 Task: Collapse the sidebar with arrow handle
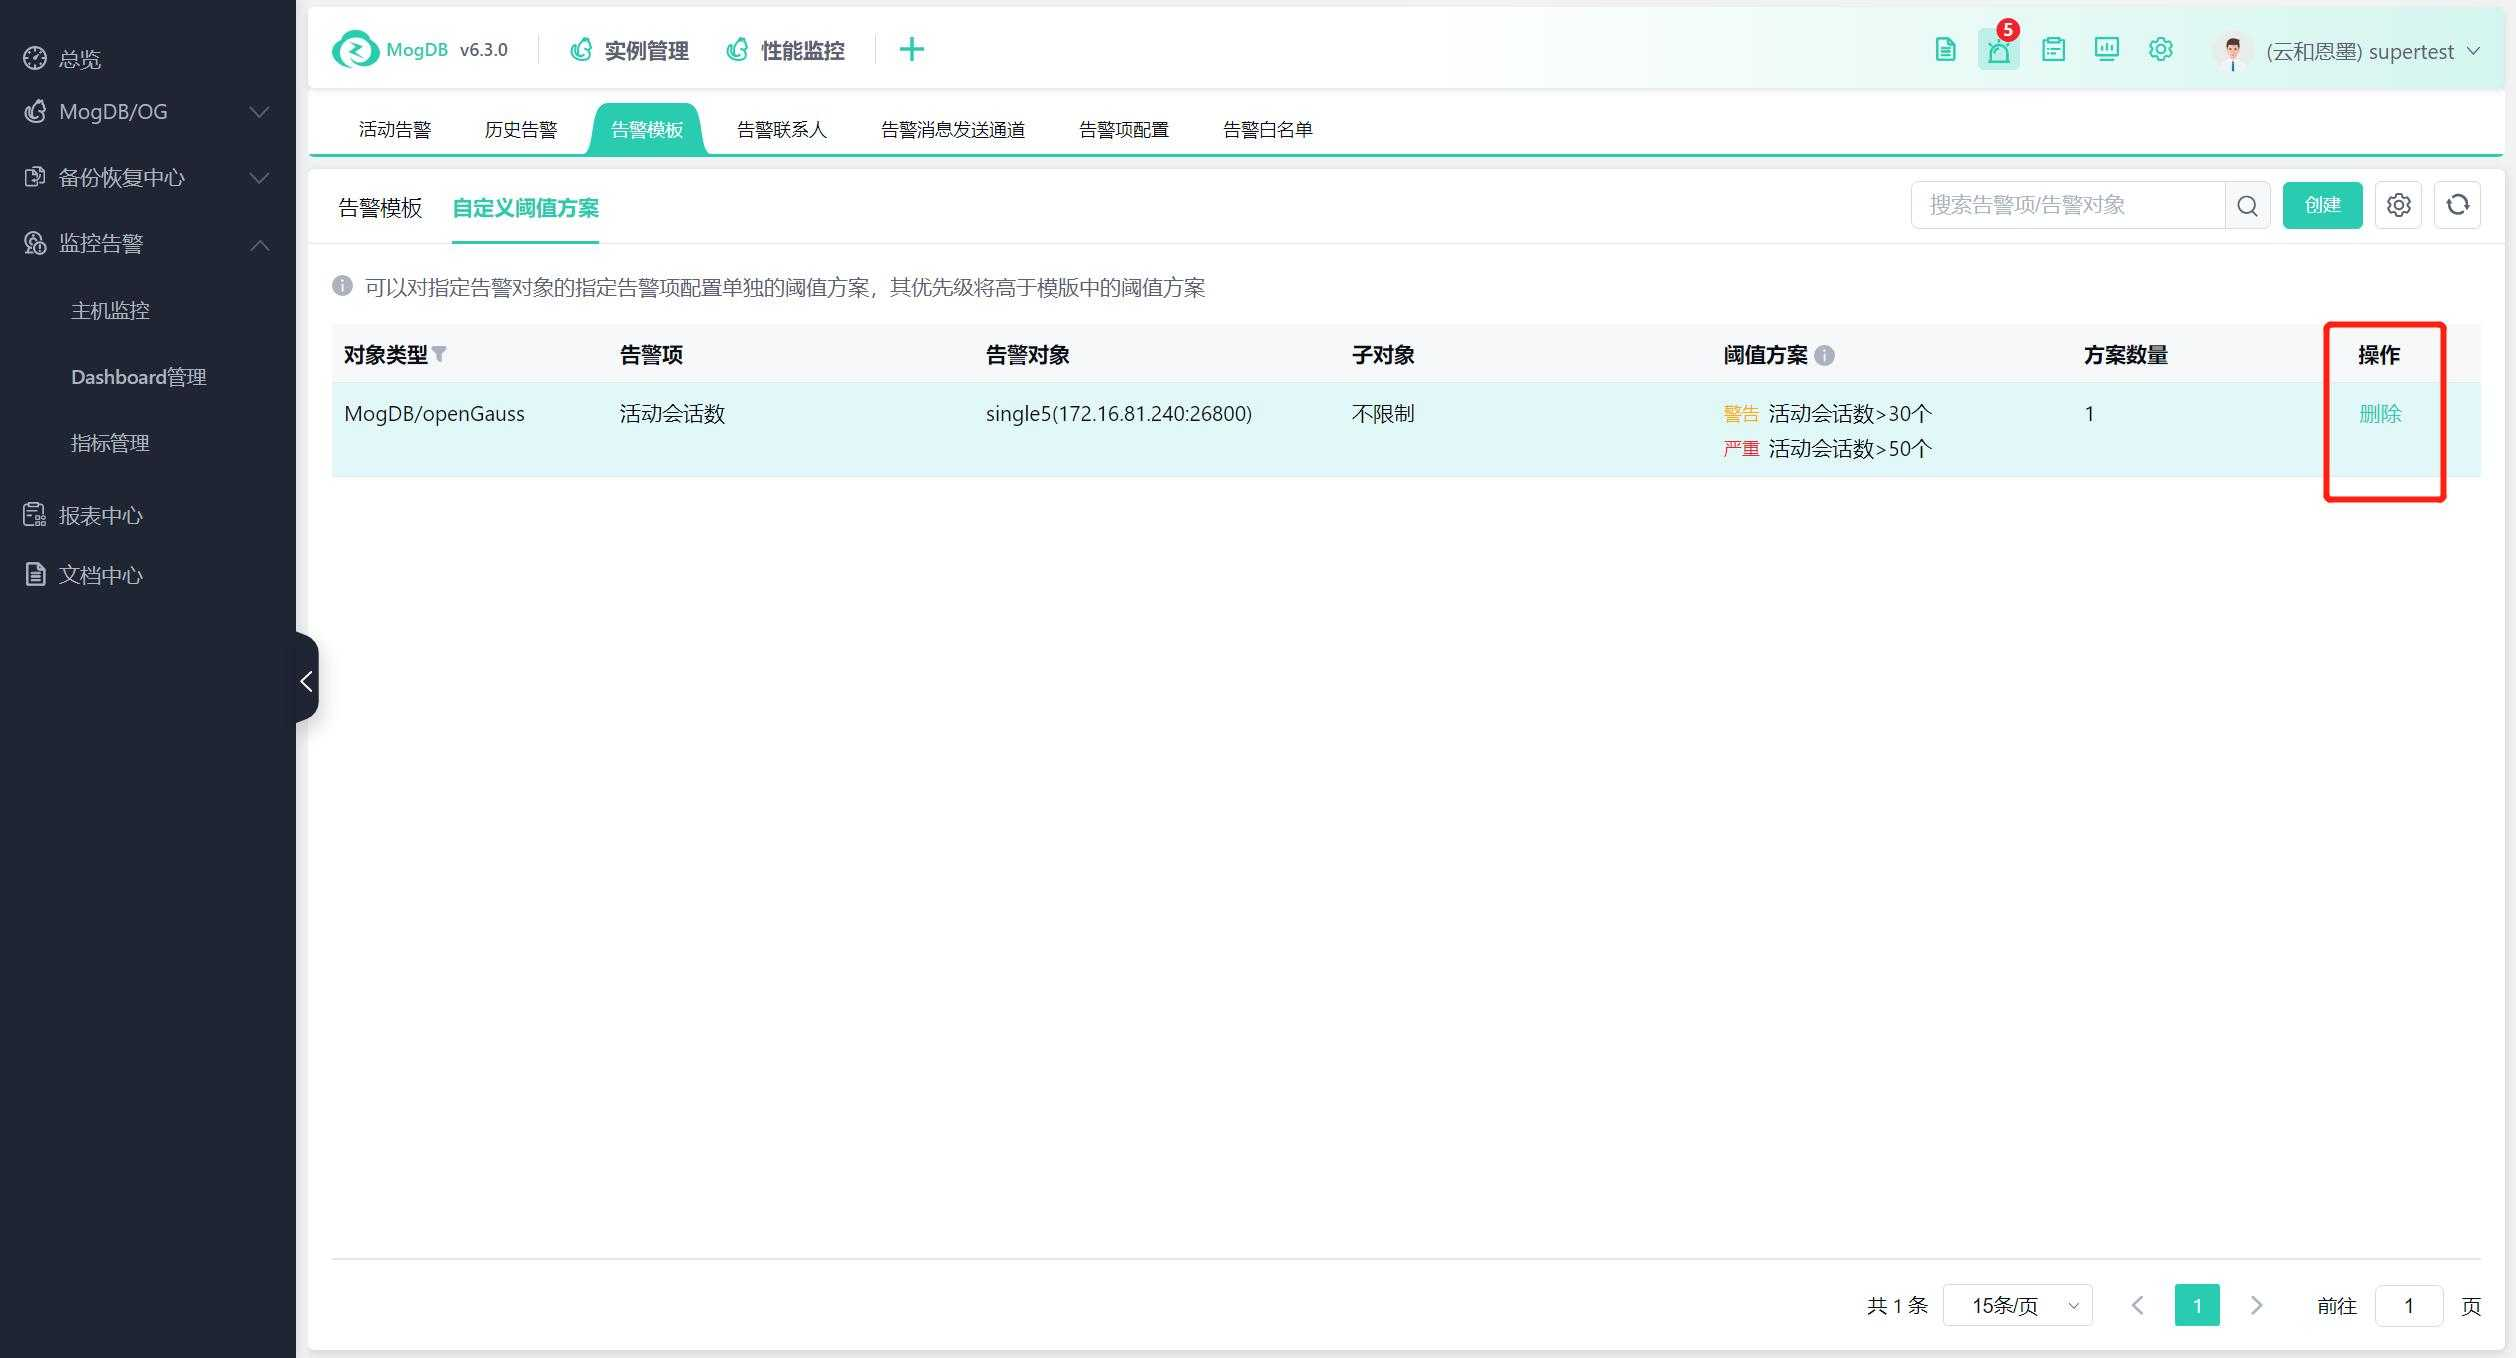(307, 680)
